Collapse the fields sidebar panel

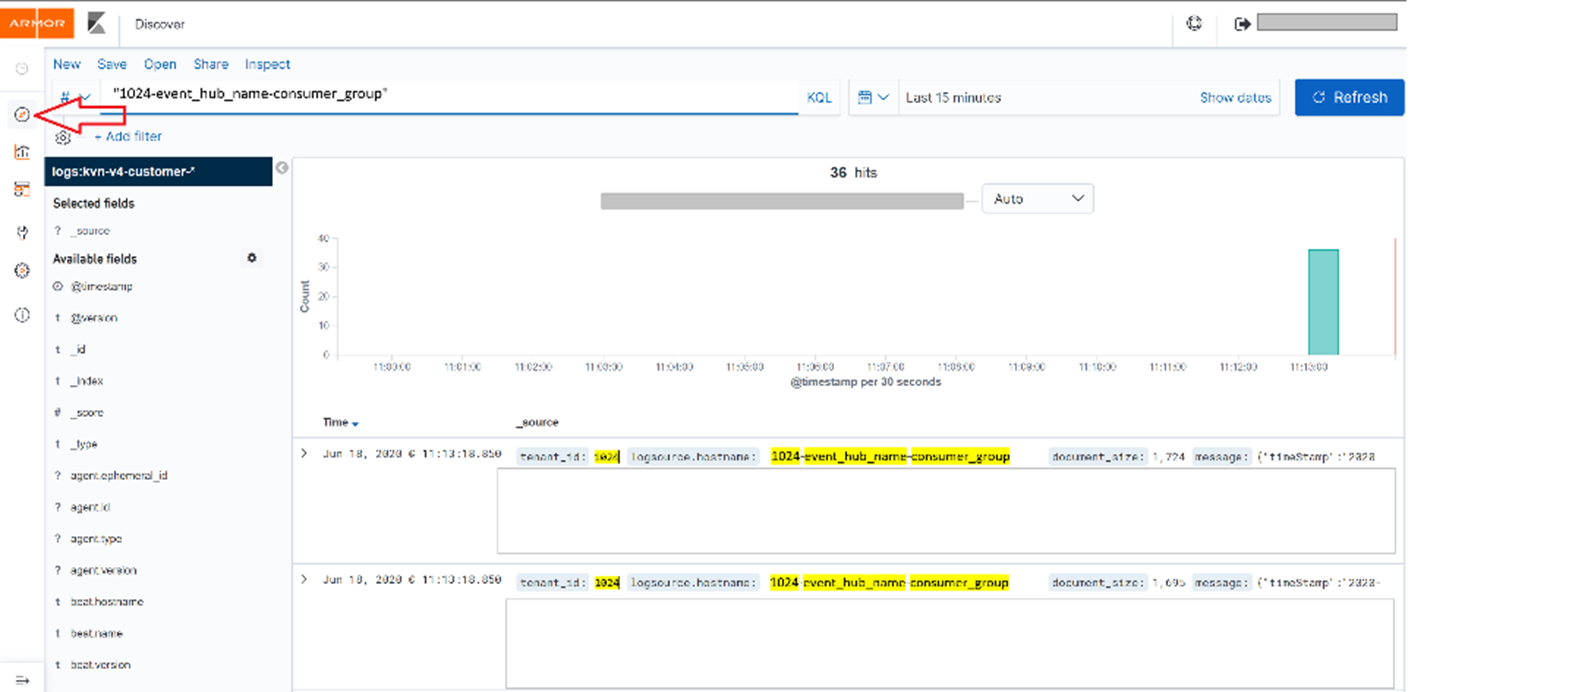point(282,168)
